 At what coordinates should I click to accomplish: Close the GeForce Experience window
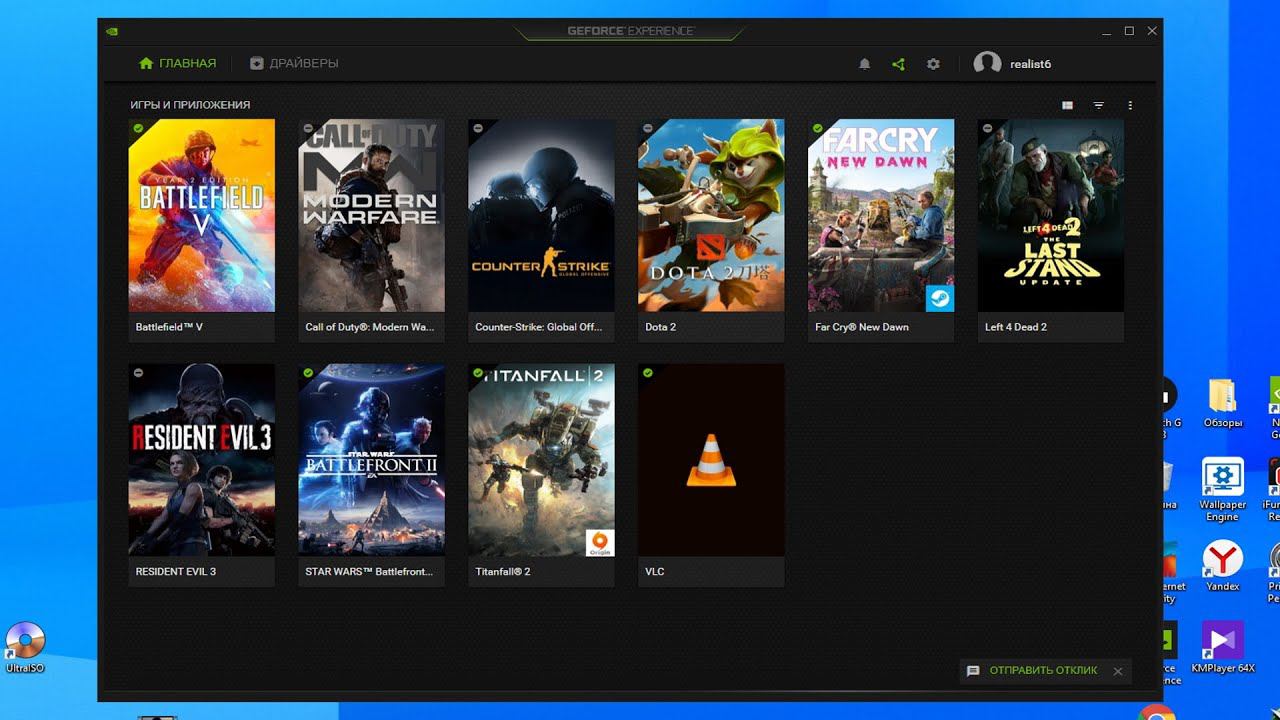[1152, 31]
